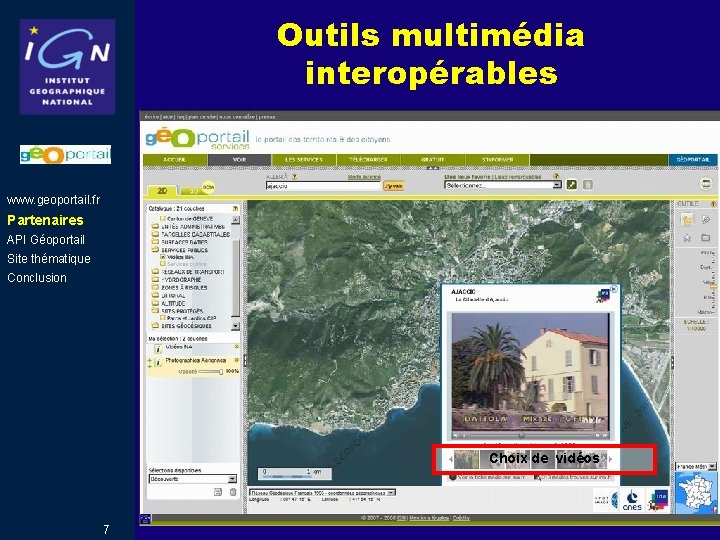Viewport: 720px width, 540px height.
Task: Adjust the Opacité slider for Photographies Aériennes
Action: click(211, 371)
